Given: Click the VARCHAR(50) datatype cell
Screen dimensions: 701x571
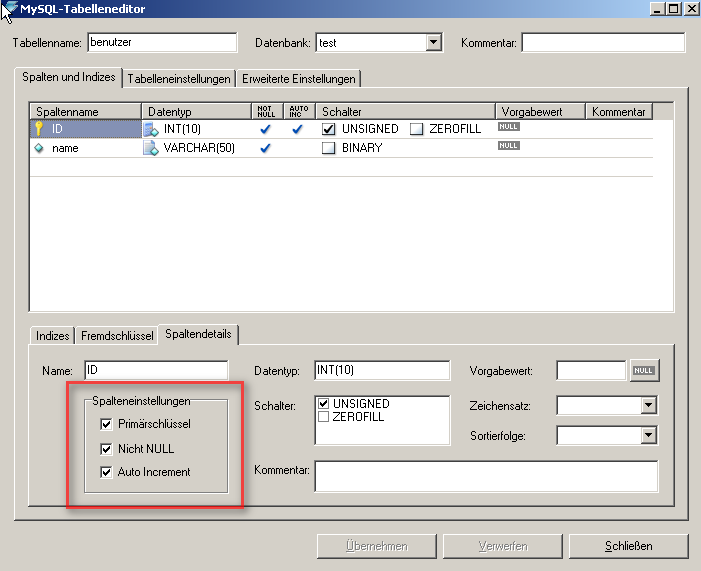Looking at the screenshot, I should [197, 148].
